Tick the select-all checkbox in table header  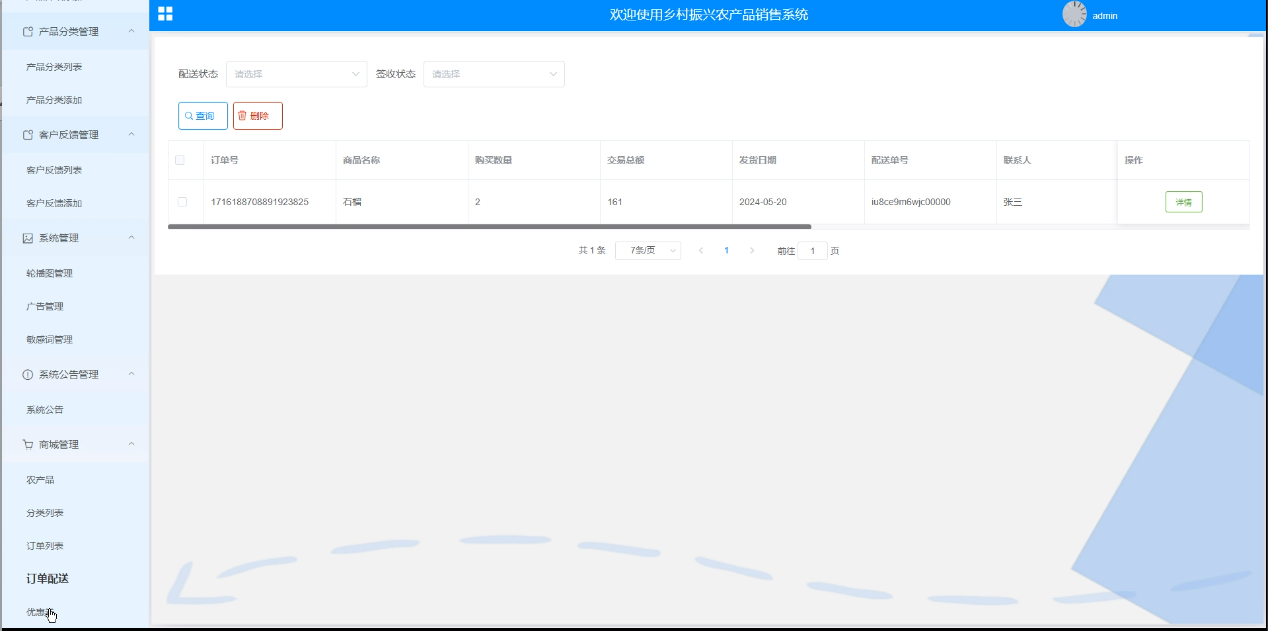click(180, 160)
